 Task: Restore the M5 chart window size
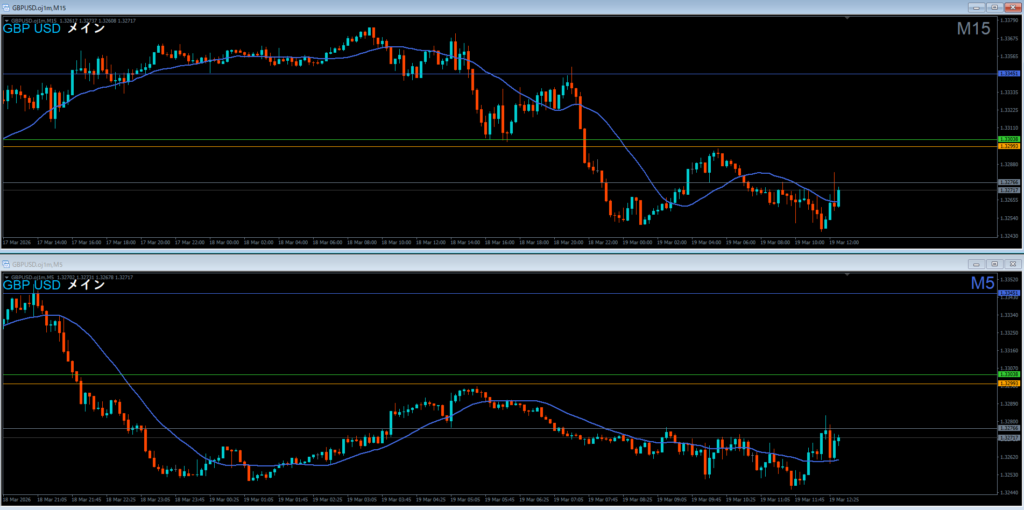point(995,263)
